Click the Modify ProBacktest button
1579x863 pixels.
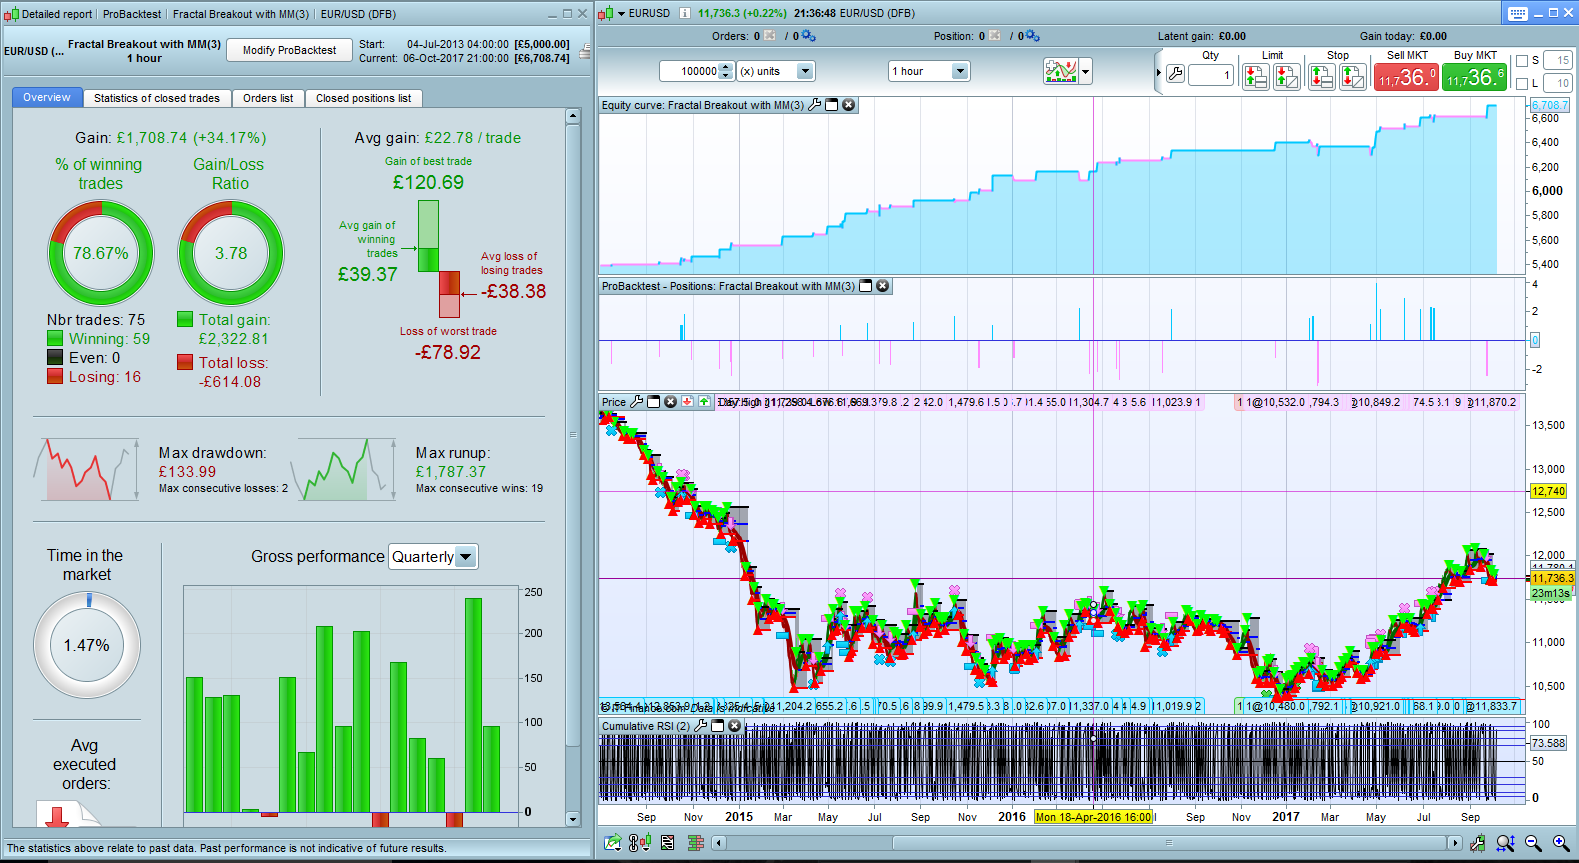coord(289,50)
